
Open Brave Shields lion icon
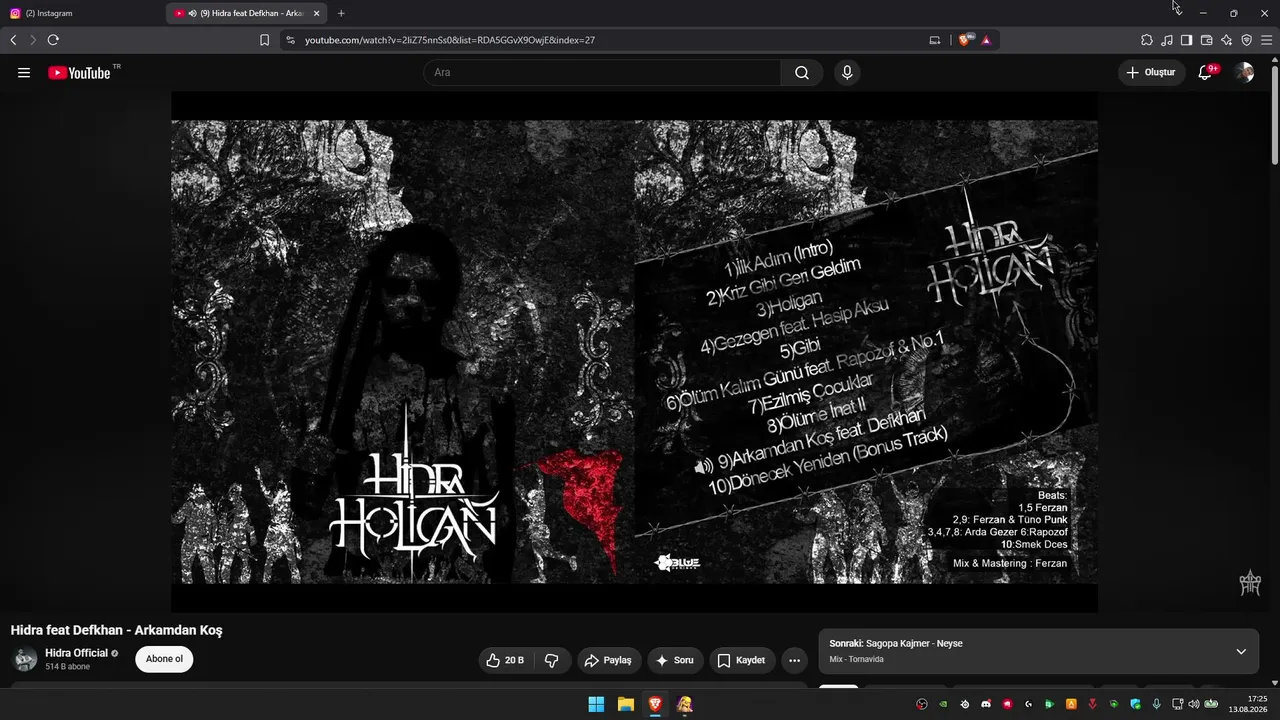point(965,40)
